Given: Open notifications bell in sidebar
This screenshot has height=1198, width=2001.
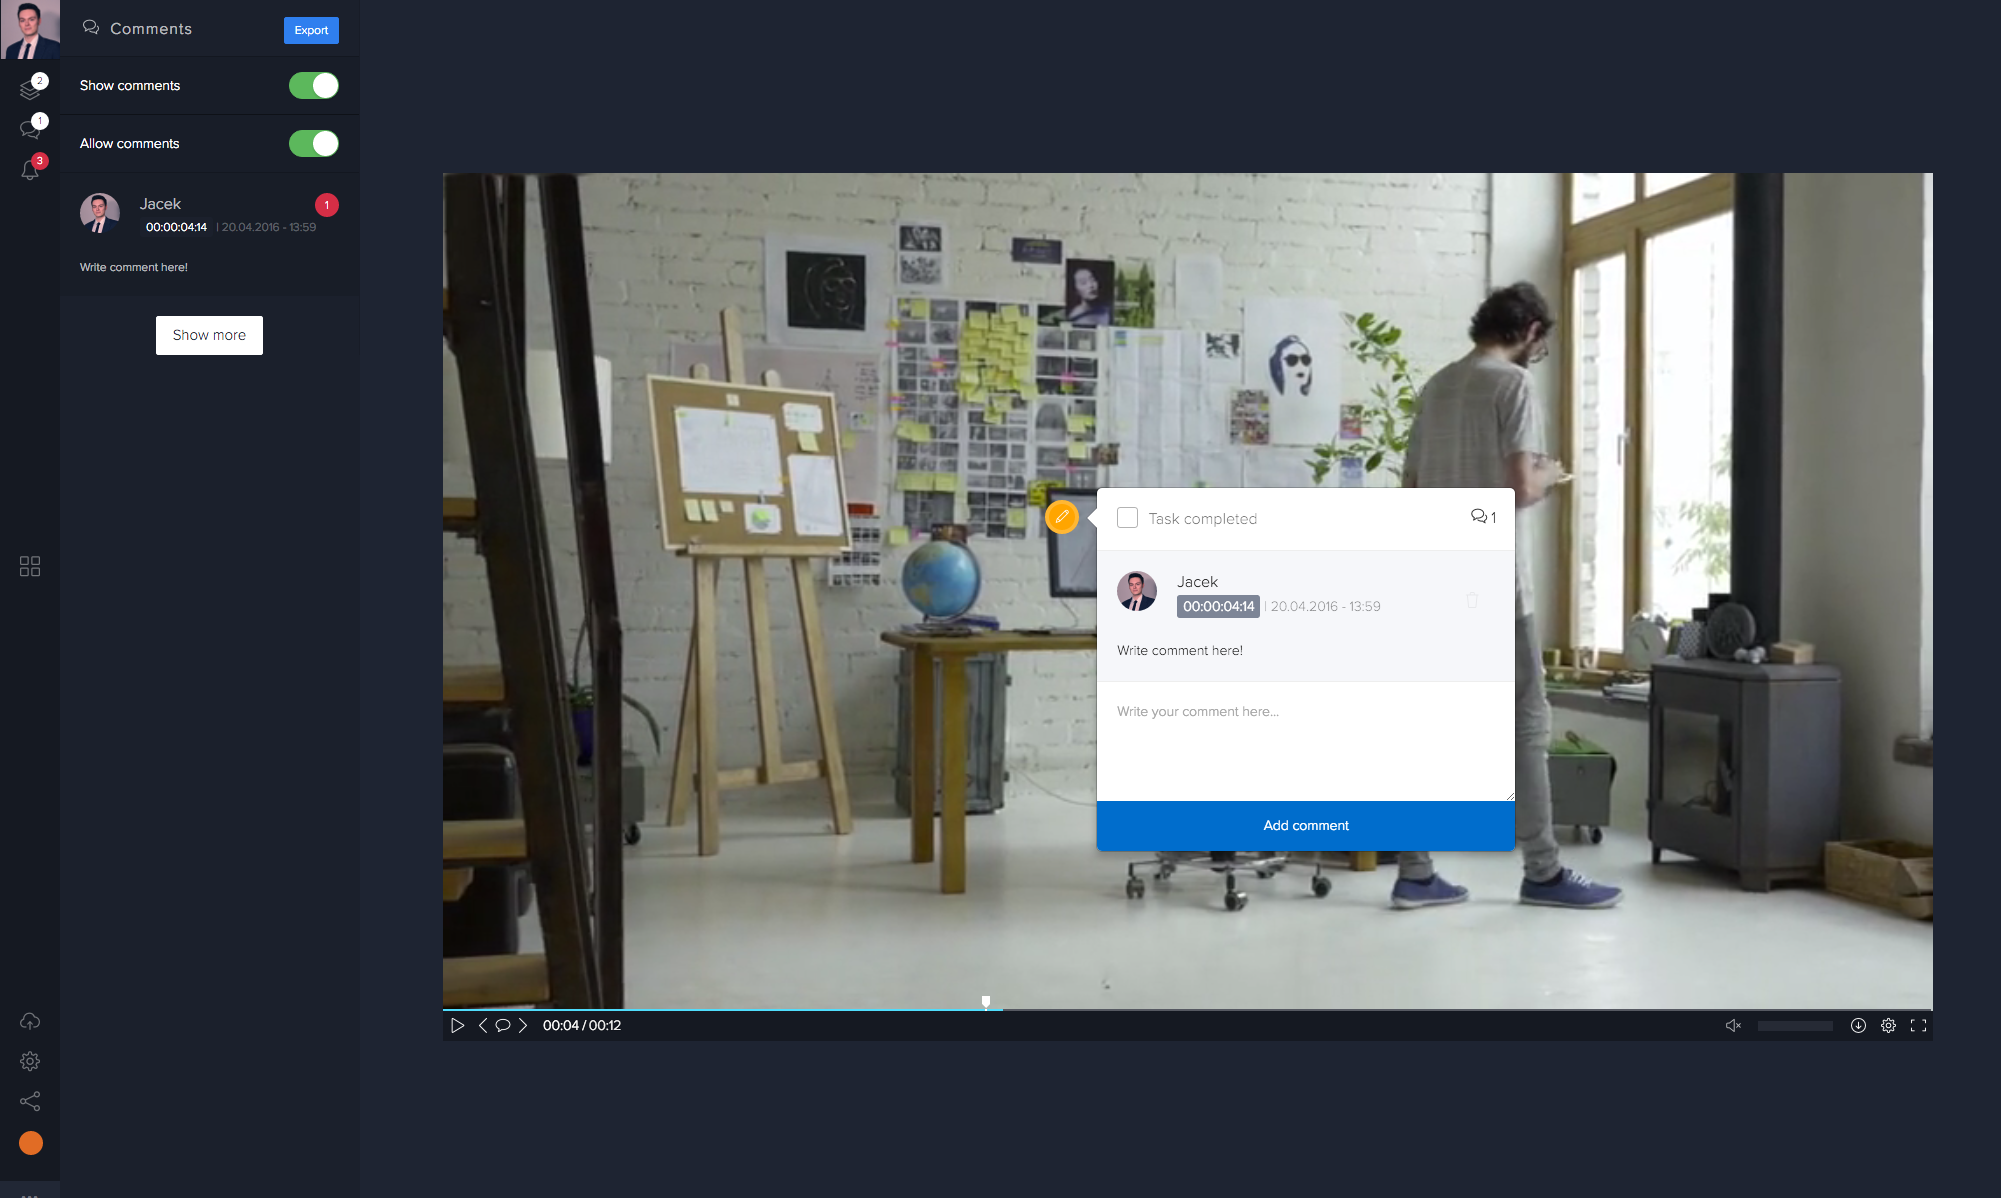Looking at the screenshot, I should click(x=30, y=170).
